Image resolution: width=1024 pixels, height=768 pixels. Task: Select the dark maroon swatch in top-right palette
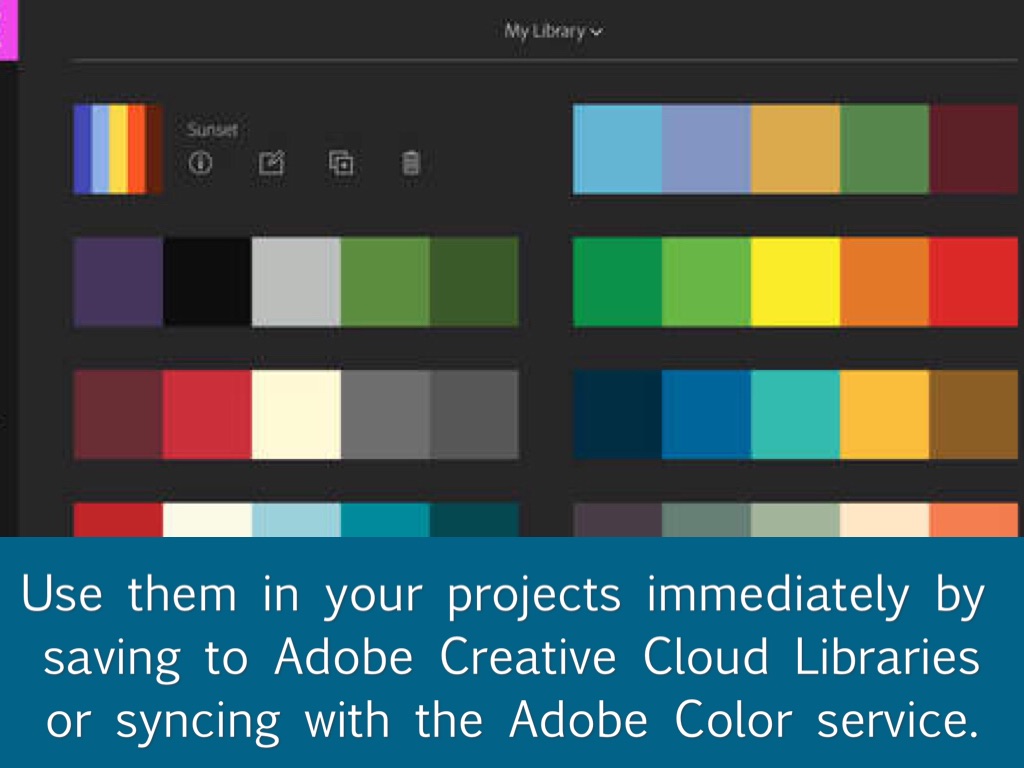(973, 149)
